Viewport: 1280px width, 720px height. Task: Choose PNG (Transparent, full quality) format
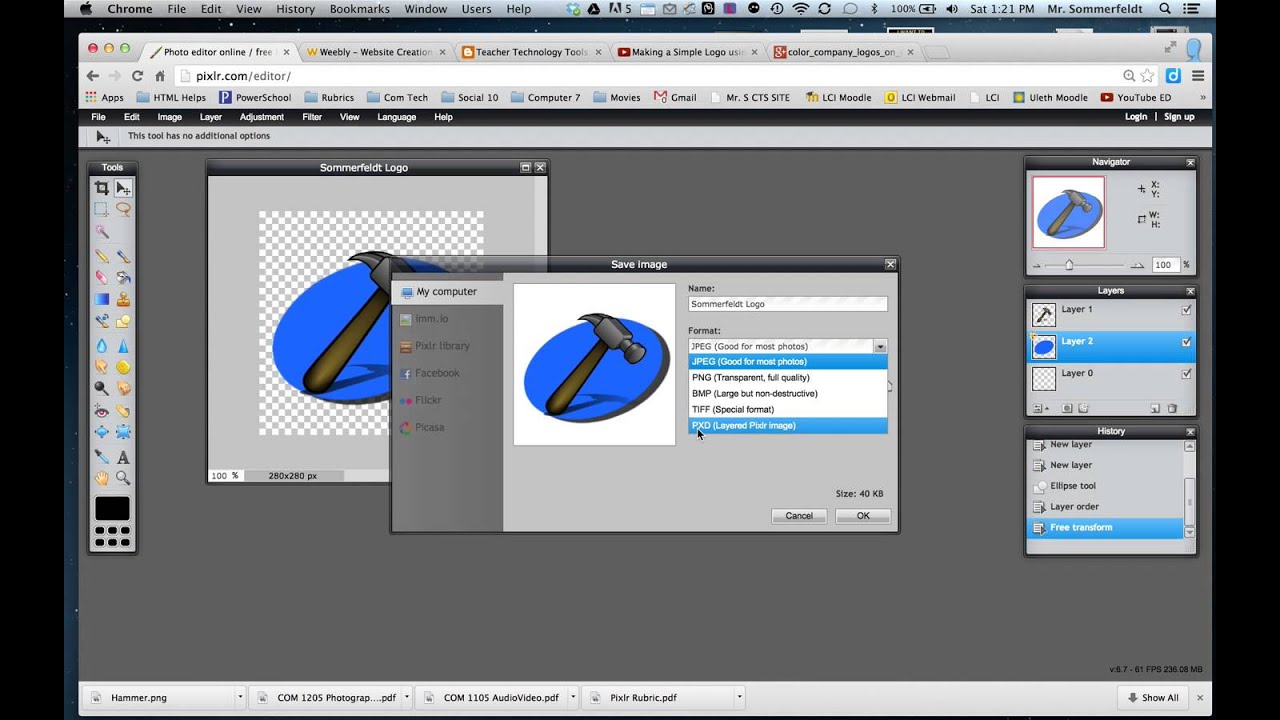pyautogui.click(x=788, y=378)
